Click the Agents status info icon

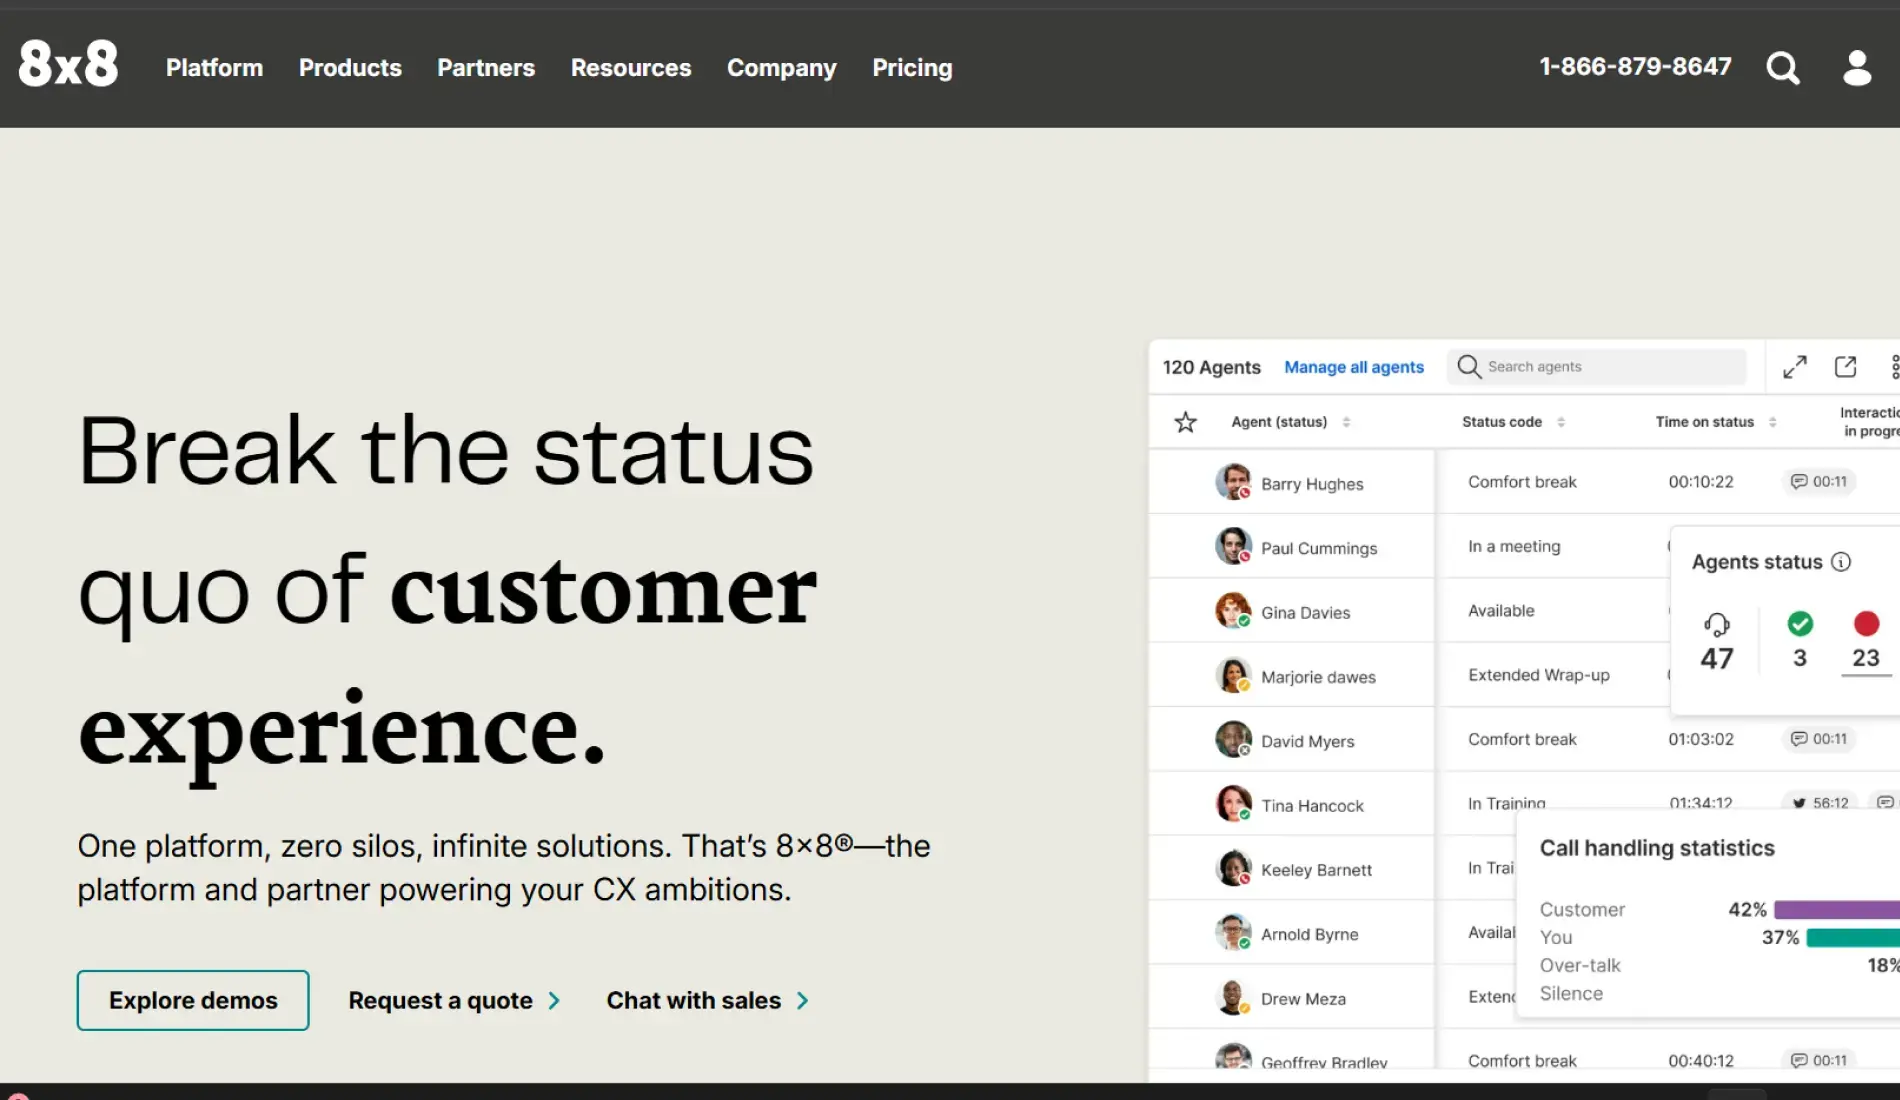(1841, 562)
